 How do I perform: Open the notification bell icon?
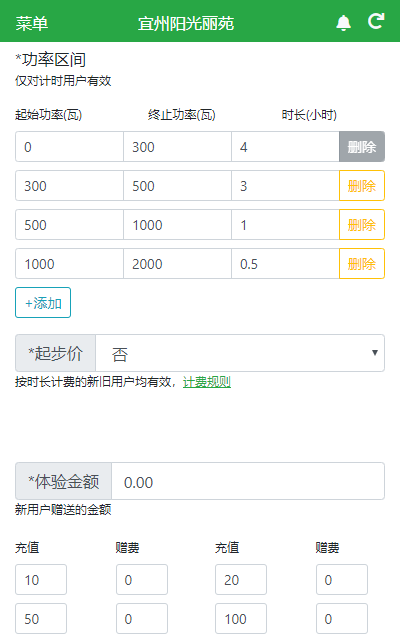pyautogui.click(x=343, y=23)
